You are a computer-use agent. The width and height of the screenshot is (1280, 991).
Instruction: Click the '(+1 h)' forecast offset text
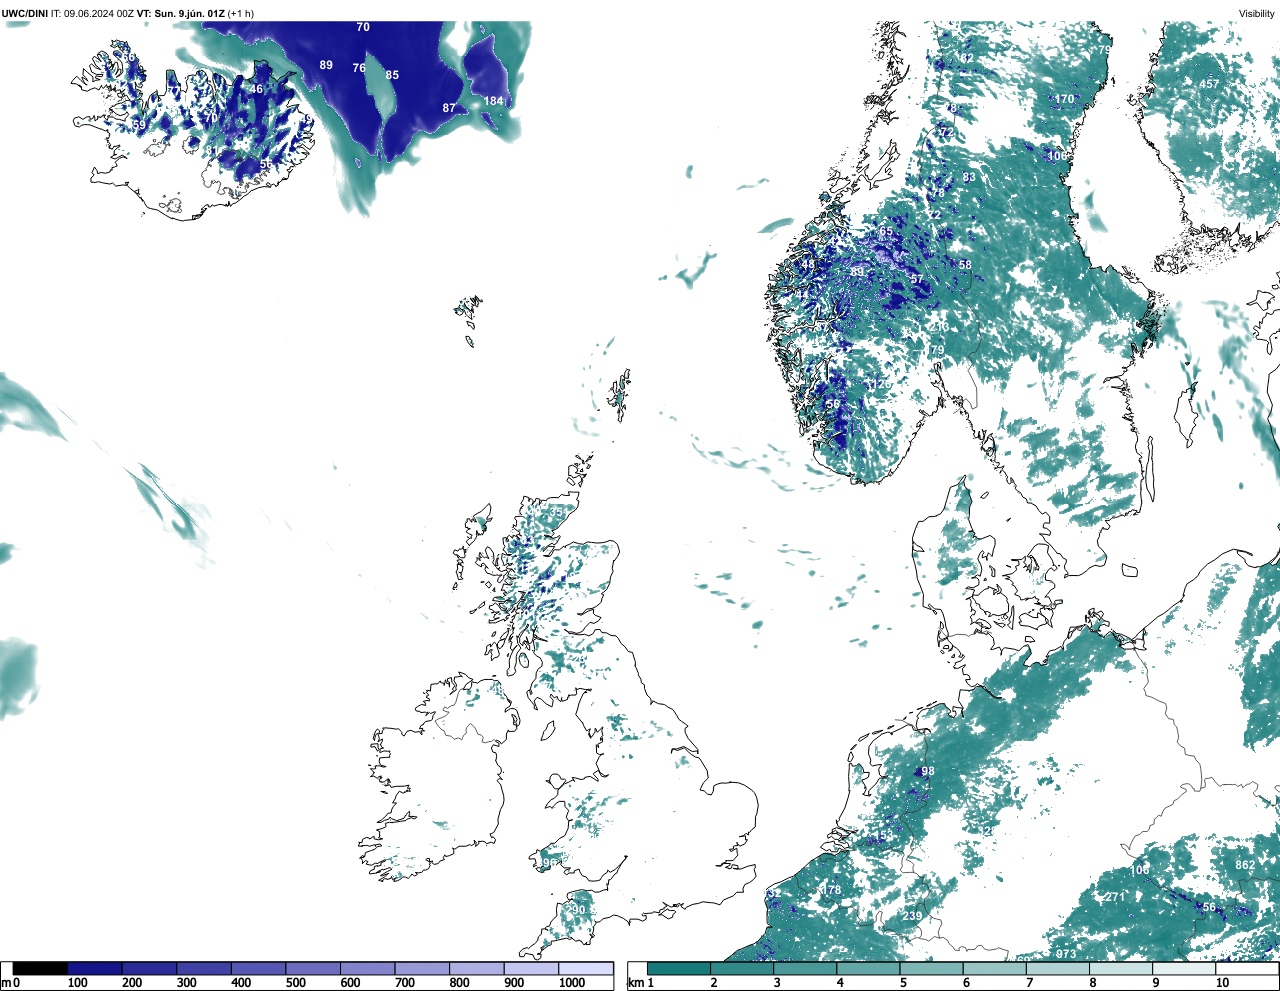(x=241, y=14)
